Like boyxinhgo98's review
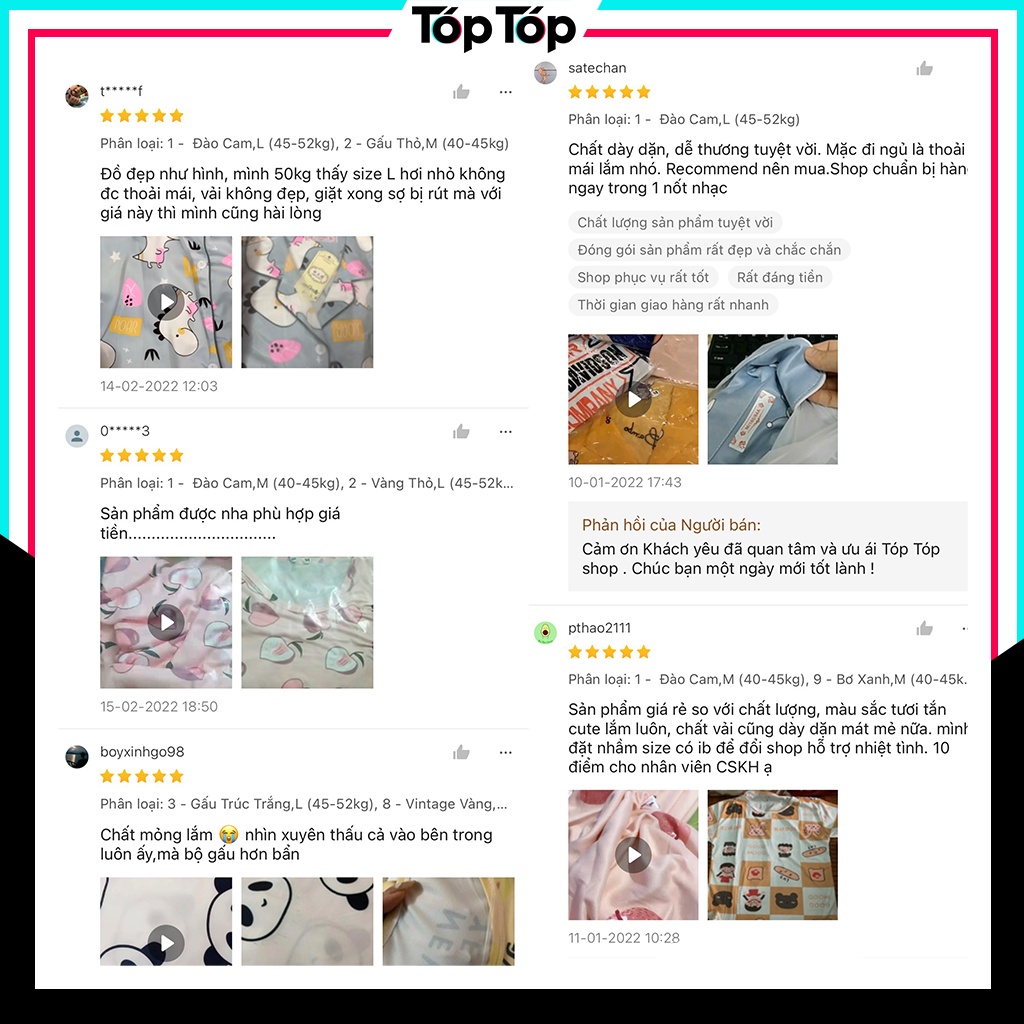1024x1024 pixels. [461, 752]
